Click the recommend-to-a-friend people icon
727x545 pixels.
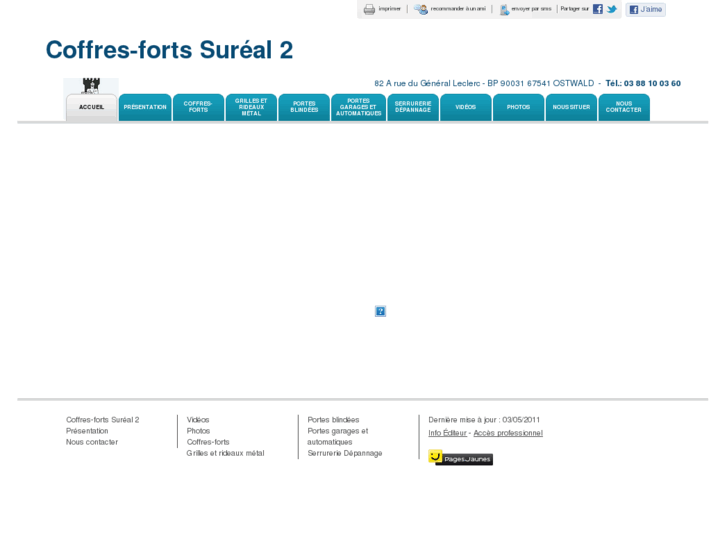coord(421,9)
